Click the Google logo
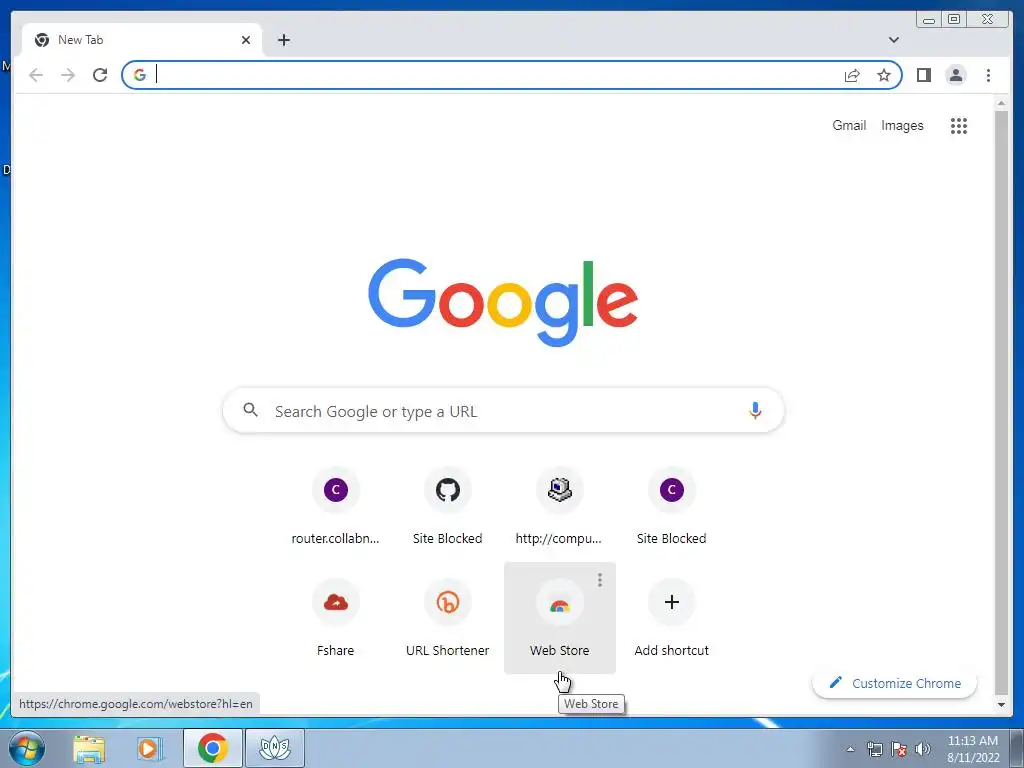The height and width of the screenshot is (768, 1024). coord(503,302)
